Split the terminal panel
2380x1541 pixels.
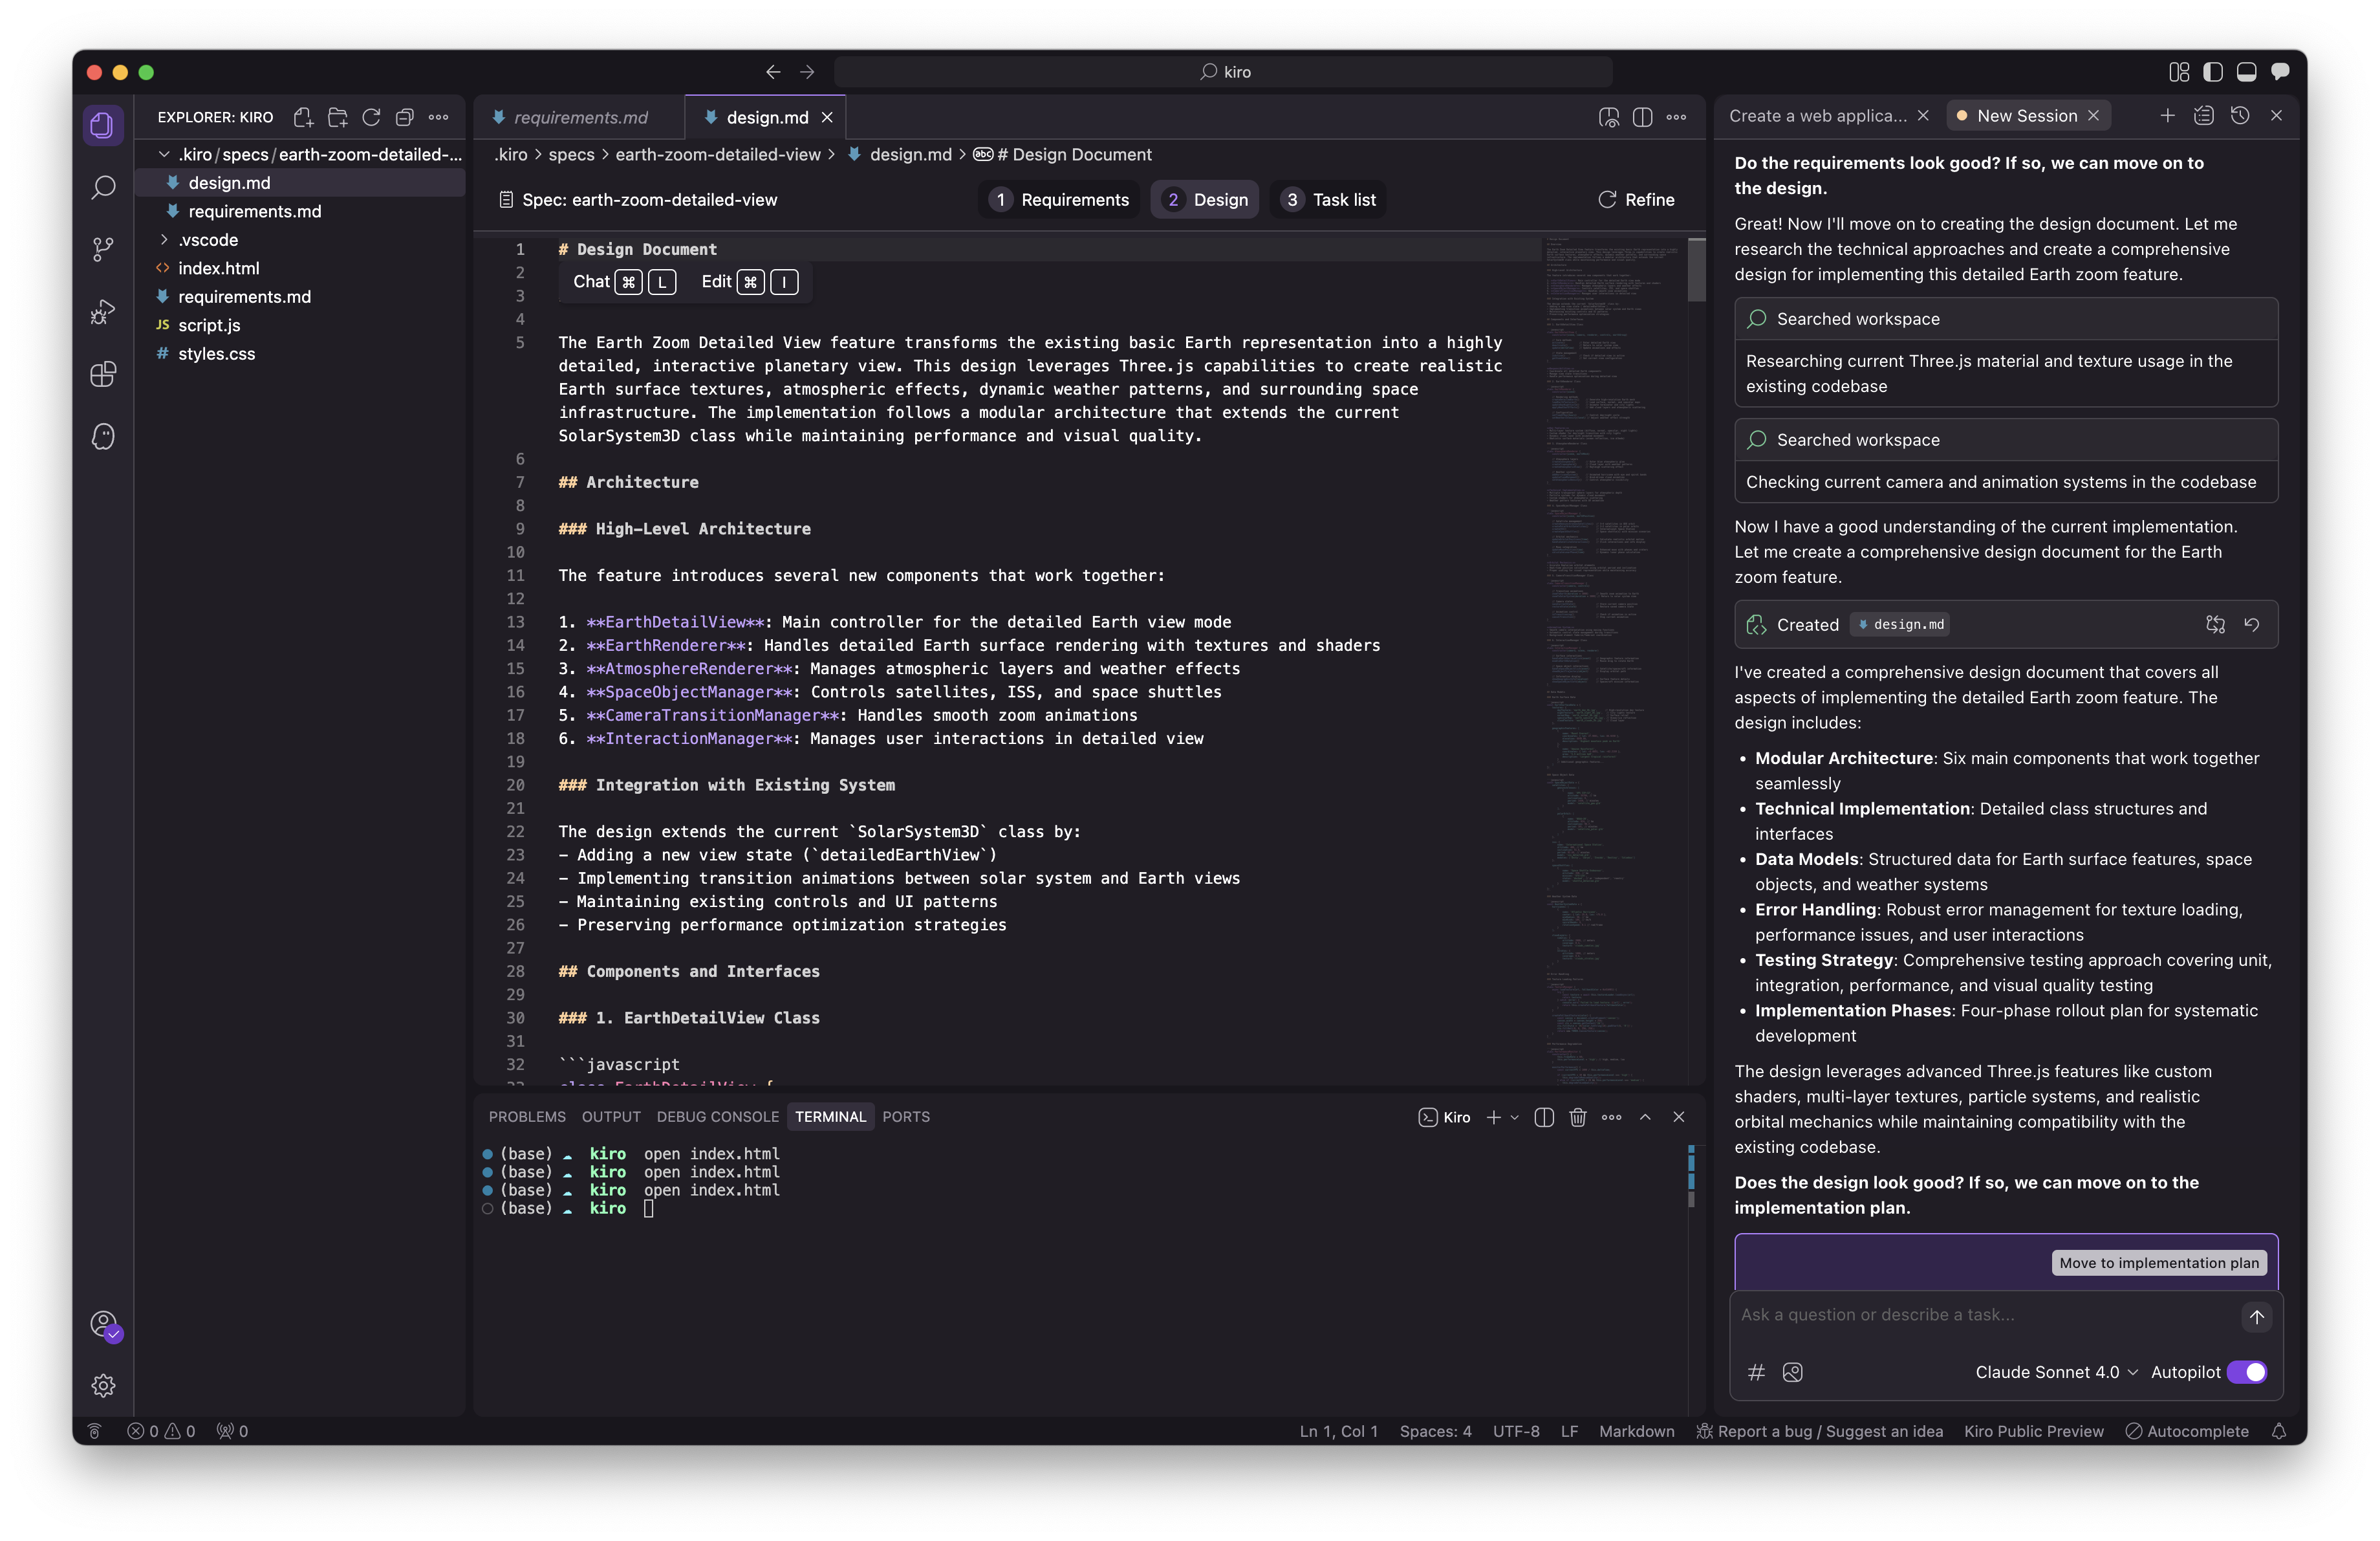1544,1117
